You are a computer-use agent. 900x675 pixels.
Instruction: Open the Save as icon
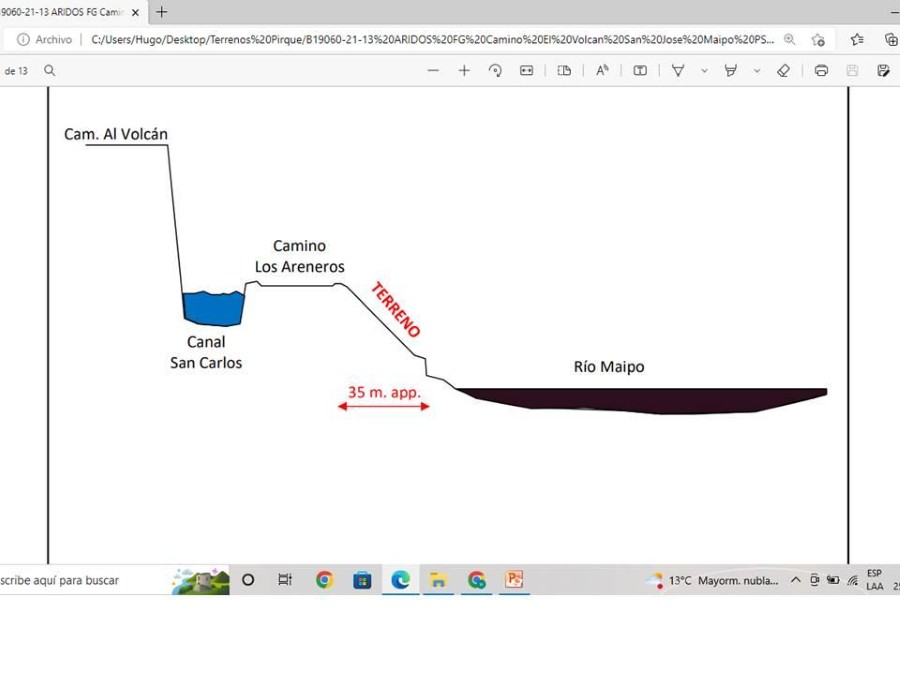pyautogui.click(x=883, y=71)
